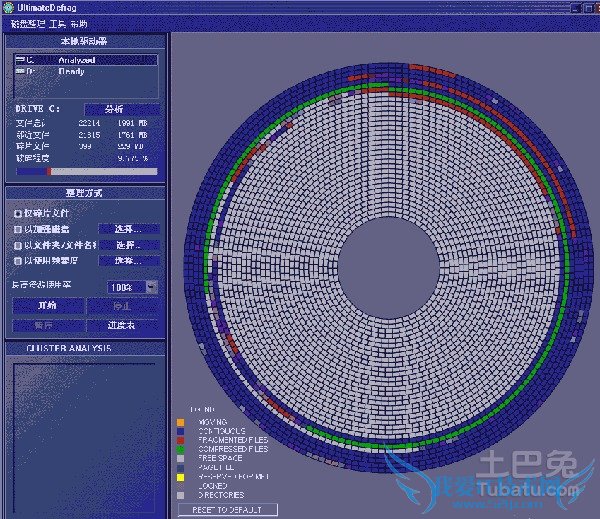Click the dark blue PAGEFILE legend swatch
Screen dimensions: 600x519
point(181,468)
